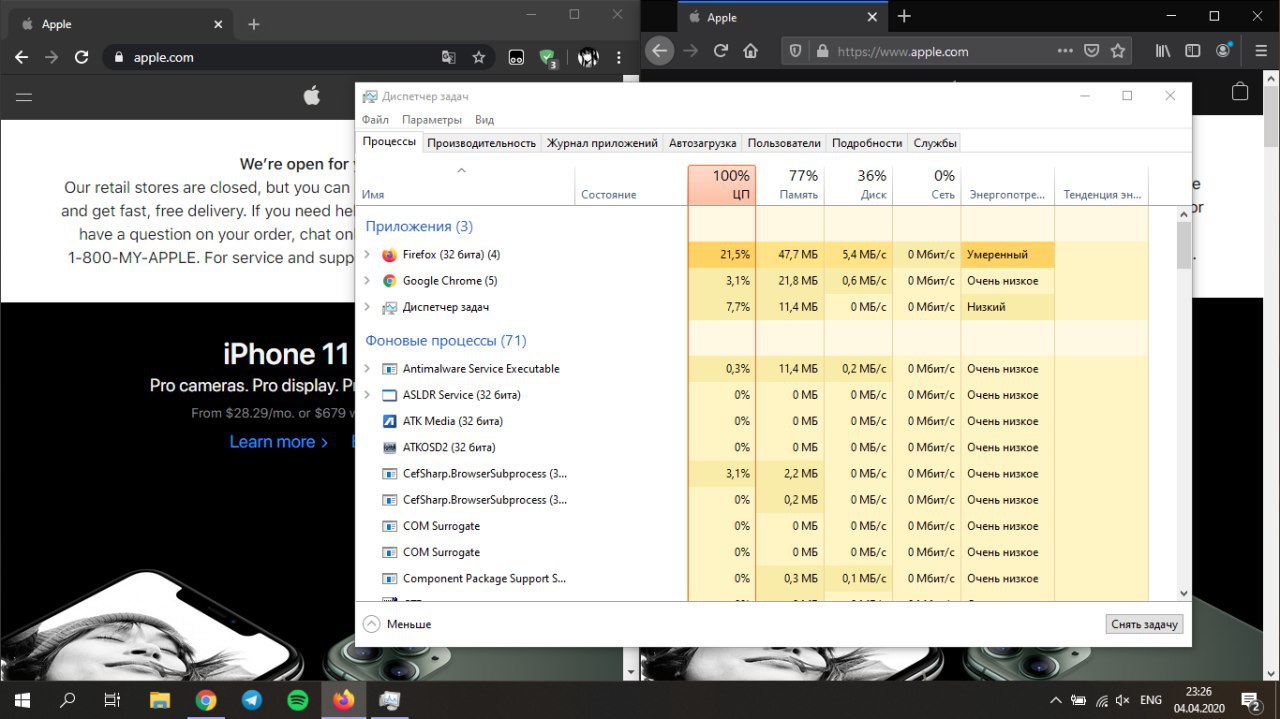This screenshot has height=719, width=1280.
Task: Click Firefox back button
Action: tap(659, 50)
